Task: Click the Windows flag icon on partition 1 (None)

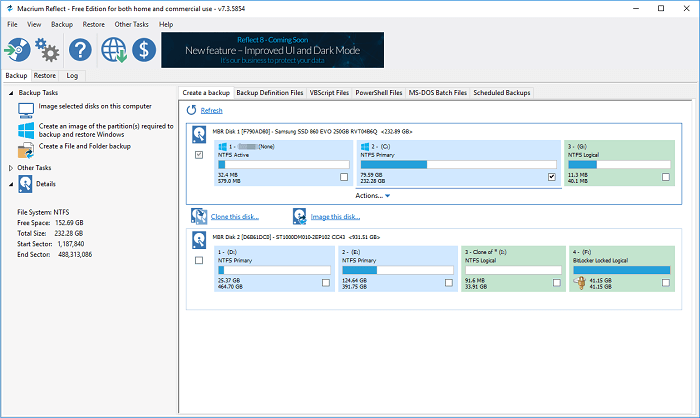Action: tap(222, 146)
